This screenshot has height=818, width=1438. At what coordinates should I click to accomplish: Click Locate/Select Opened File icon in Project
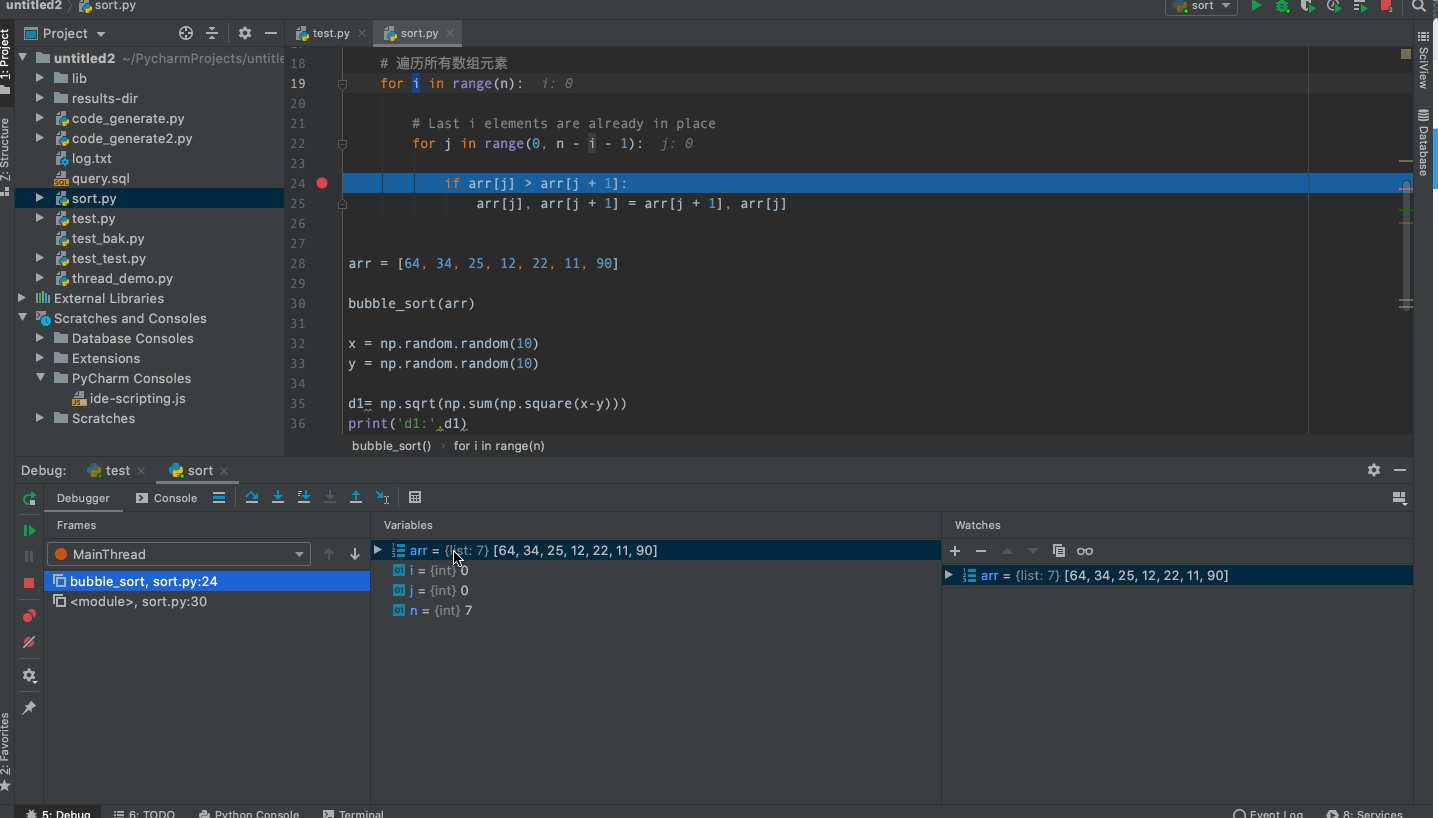tap(186, 33)
